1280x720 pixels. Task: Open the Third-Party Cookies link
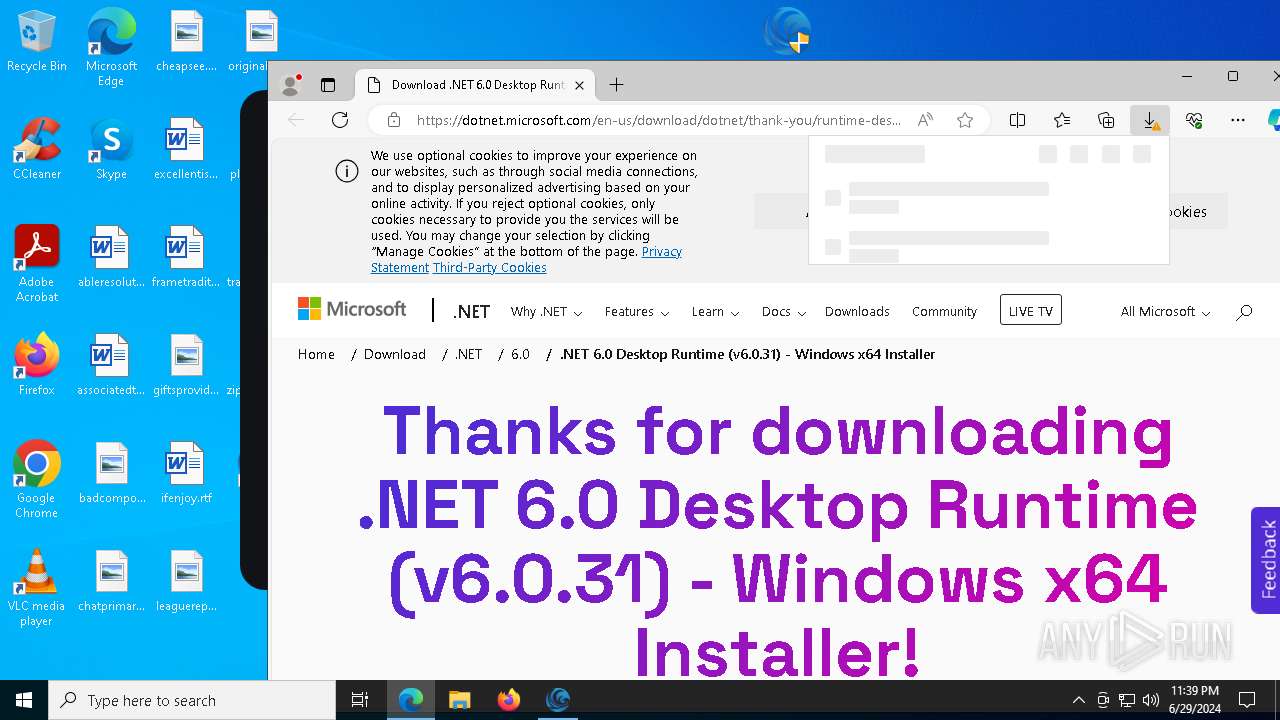tap(489, 268)
